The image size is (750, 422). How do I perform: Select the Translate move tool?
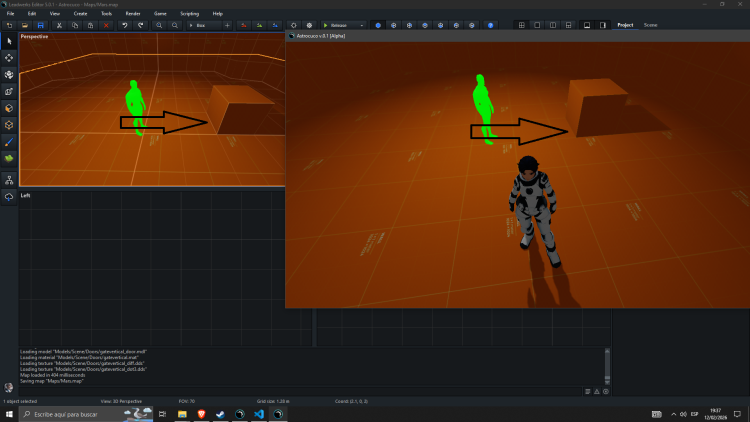click(9, 58)
